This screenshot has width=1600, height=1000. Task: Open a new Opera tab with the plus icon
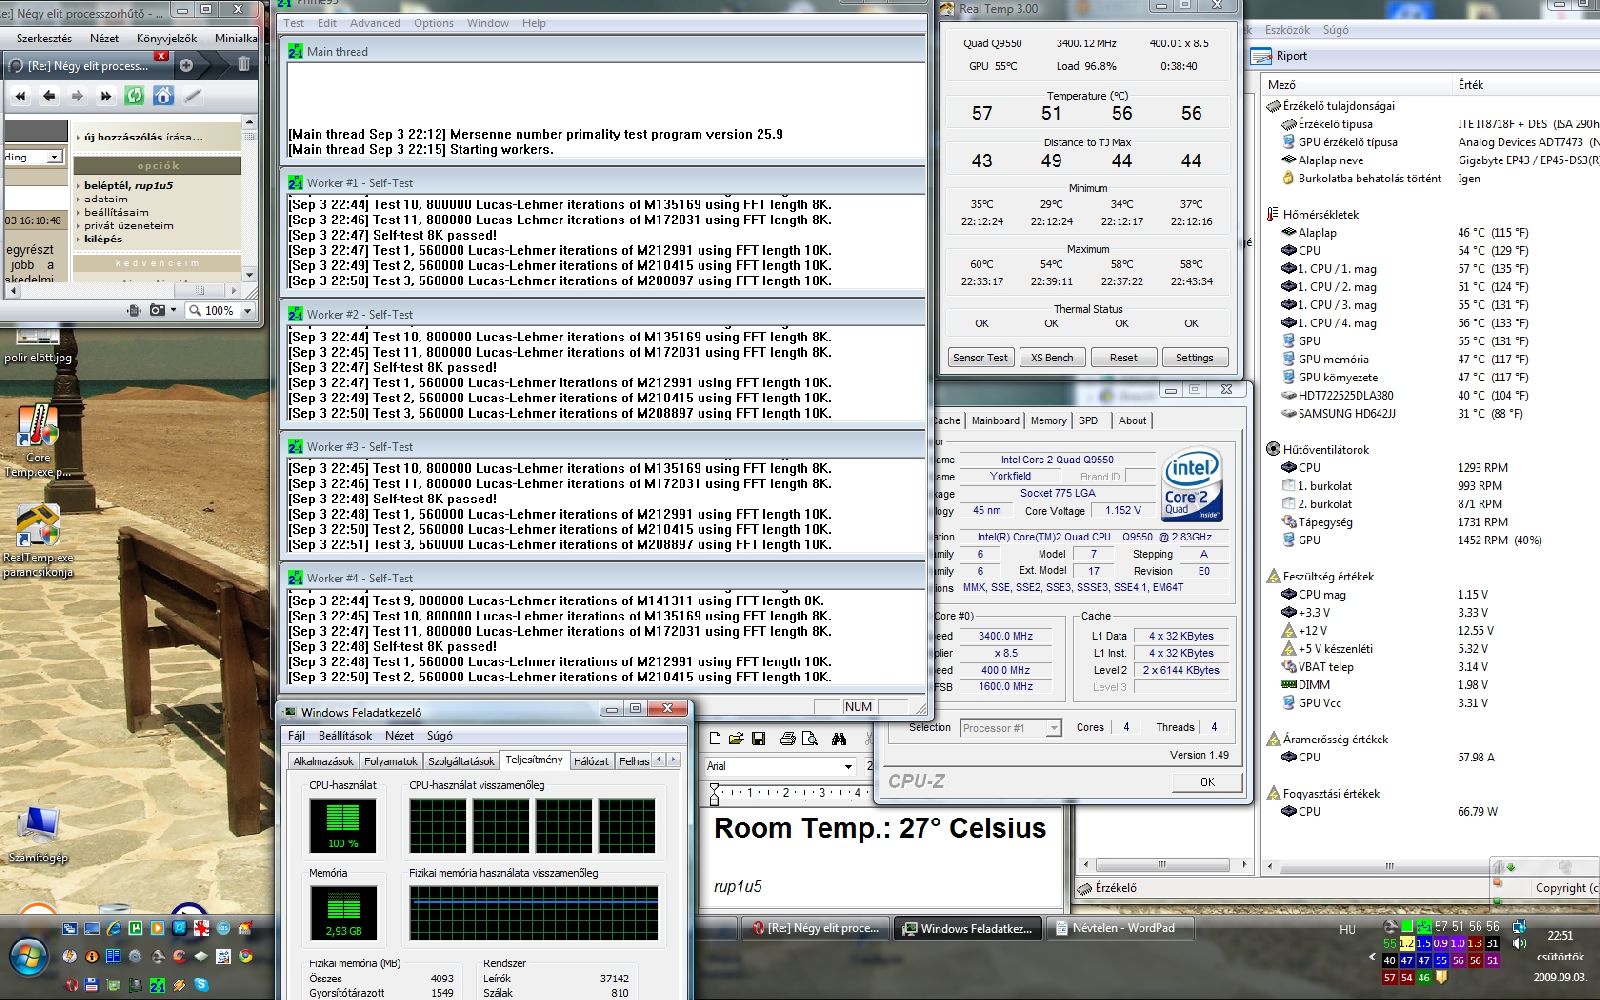(186, 65)
